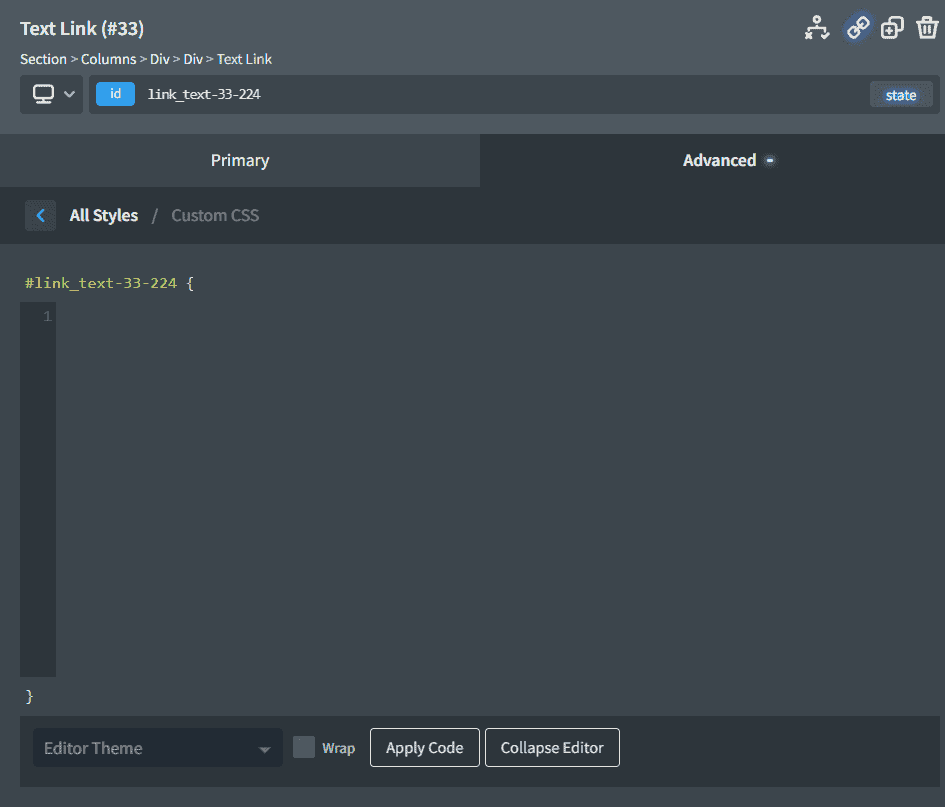Click the modified indicator dot beside Advanced
Viewport: 945px width, 807px height.
click(x=770, y=160)
